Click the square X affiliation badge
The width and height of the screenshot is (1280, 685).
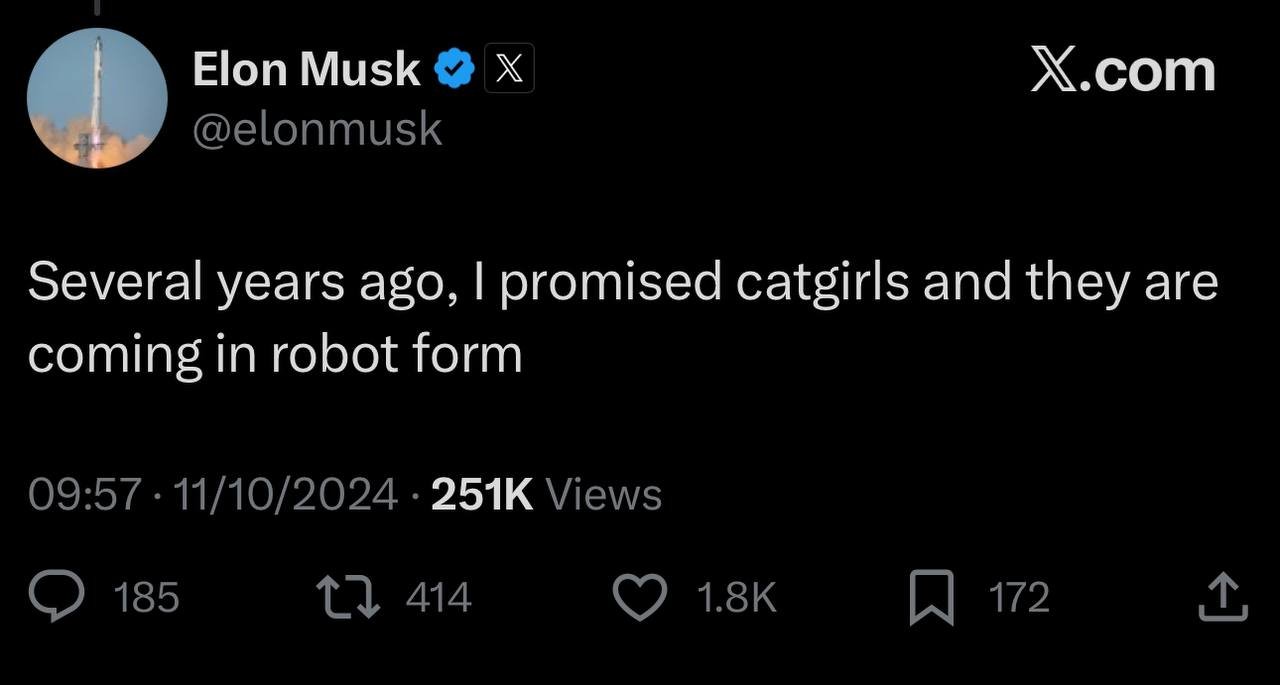coord(509,70)
